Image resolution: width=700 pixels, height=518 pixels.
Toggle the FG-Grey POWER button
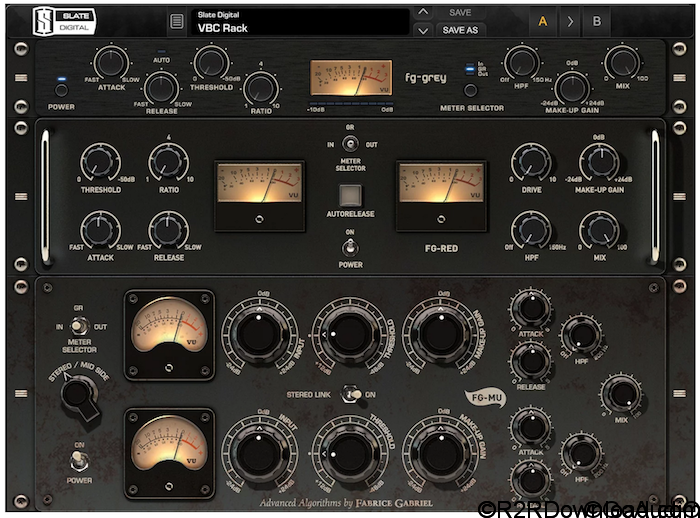point(61,91)
